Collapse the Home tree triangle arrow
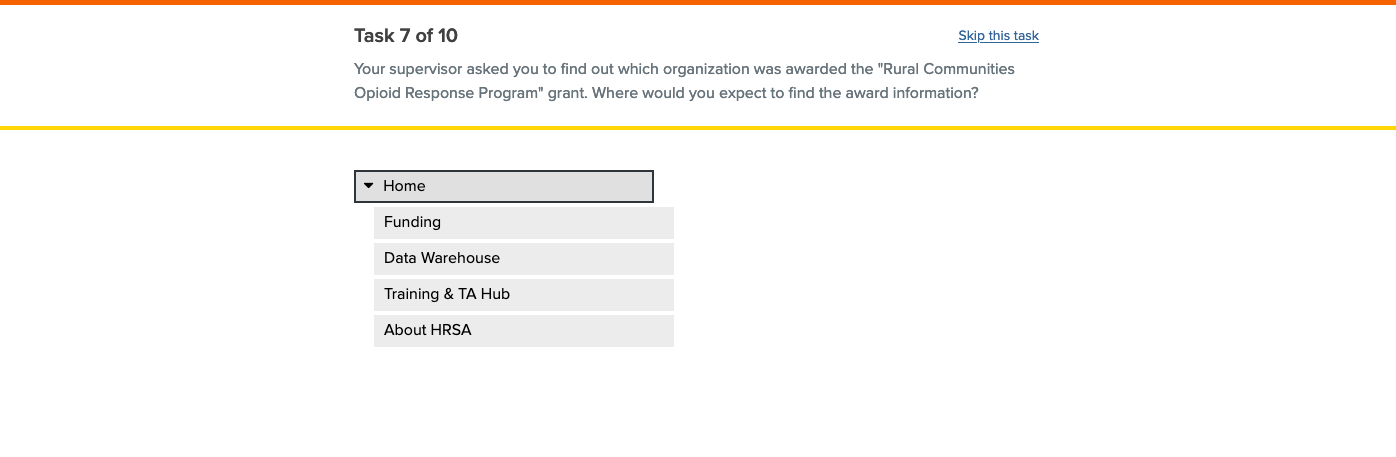The image size is (1396, 457). click(368, 186)
